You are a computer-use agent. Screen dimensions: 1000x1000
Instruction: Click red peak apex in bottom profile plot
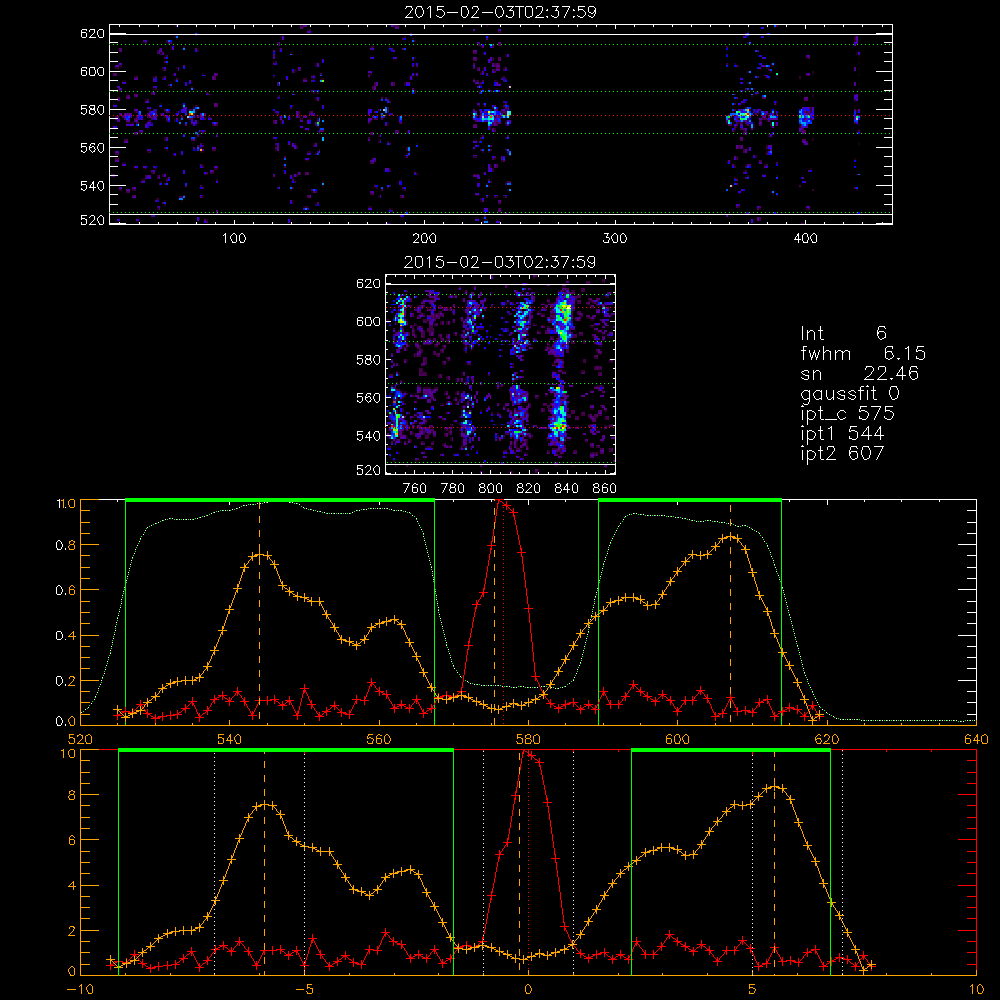(x=526, y=753)
